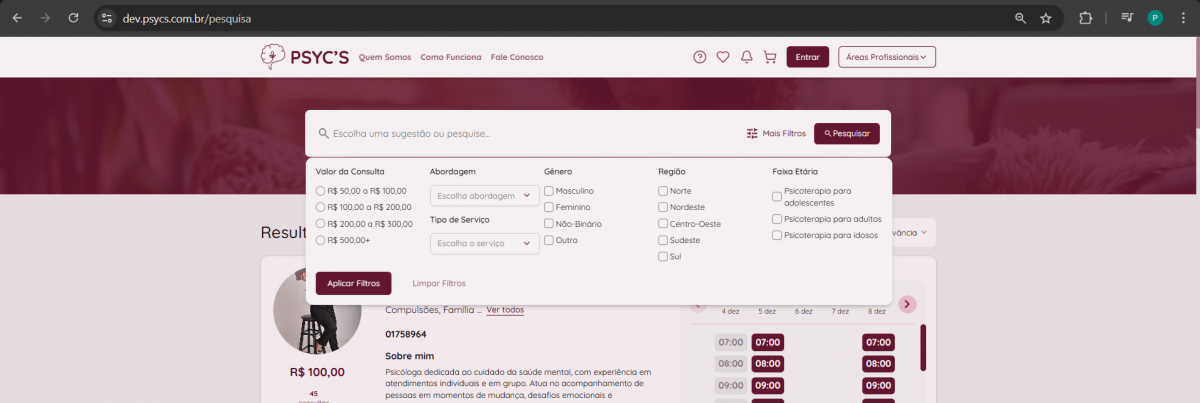
Task: Open favorites via the heart icon
Action: coord(723,57)
